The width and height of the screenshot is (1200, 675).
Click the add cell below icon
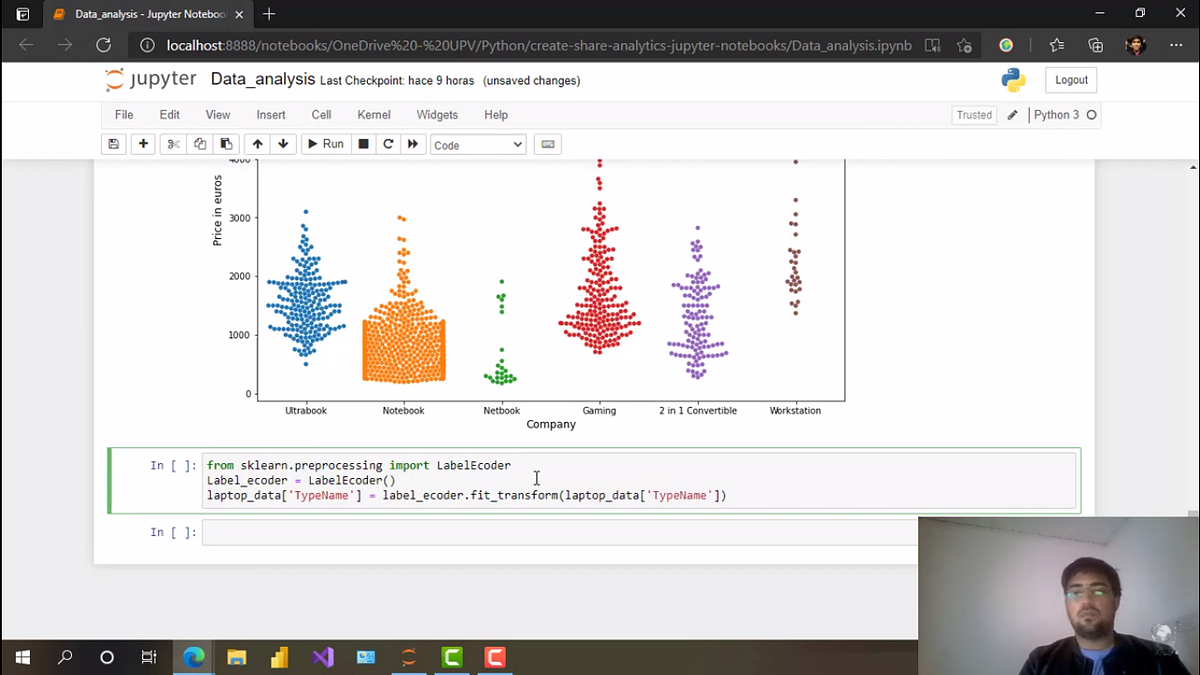(x=142, y=144)
